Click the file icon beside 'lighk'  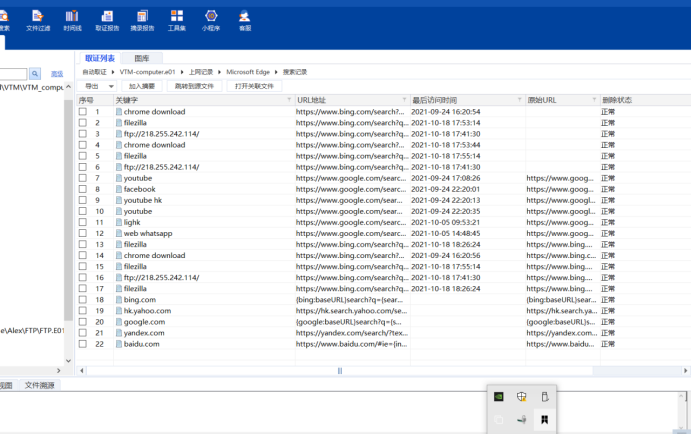pyautogui.click(x=119, y=222)
